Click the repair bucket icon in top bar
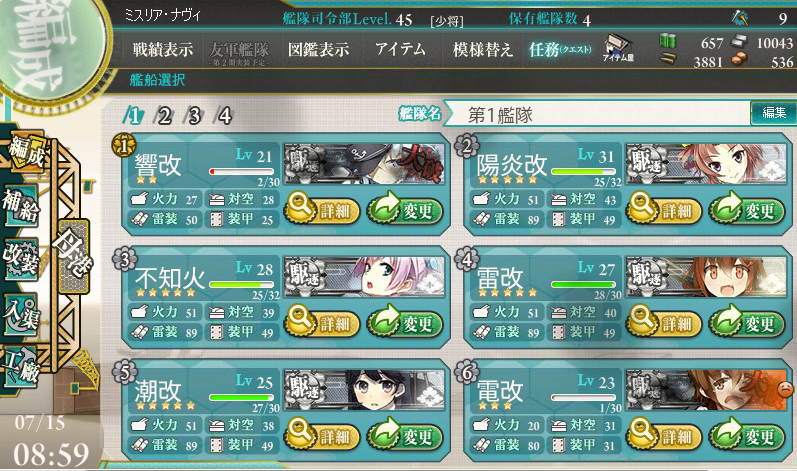The height and width of the screenshot is (471, 797). 740,19
